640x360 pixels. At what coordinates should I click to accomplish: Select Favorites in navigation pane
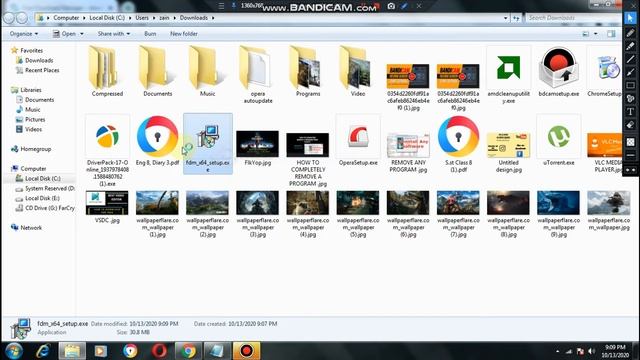click(31, 51)
